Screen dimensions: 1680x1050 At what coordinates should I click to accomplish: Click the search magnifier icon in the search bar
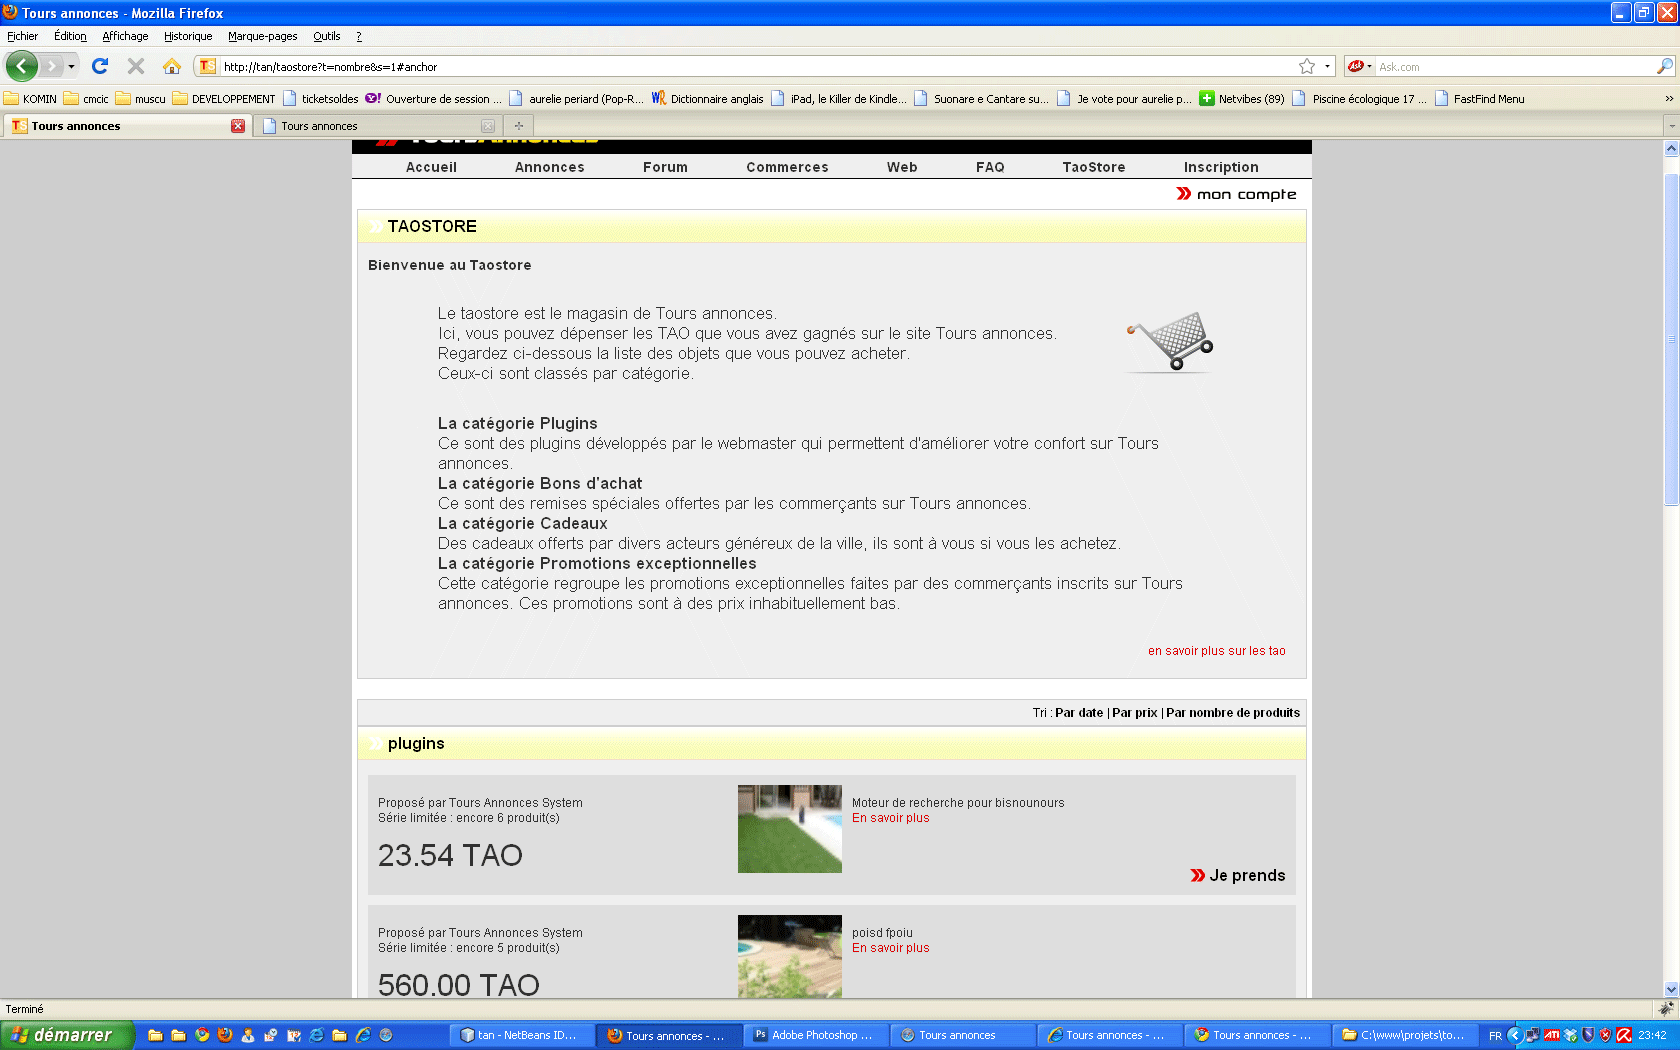(x=1664, y=66)
